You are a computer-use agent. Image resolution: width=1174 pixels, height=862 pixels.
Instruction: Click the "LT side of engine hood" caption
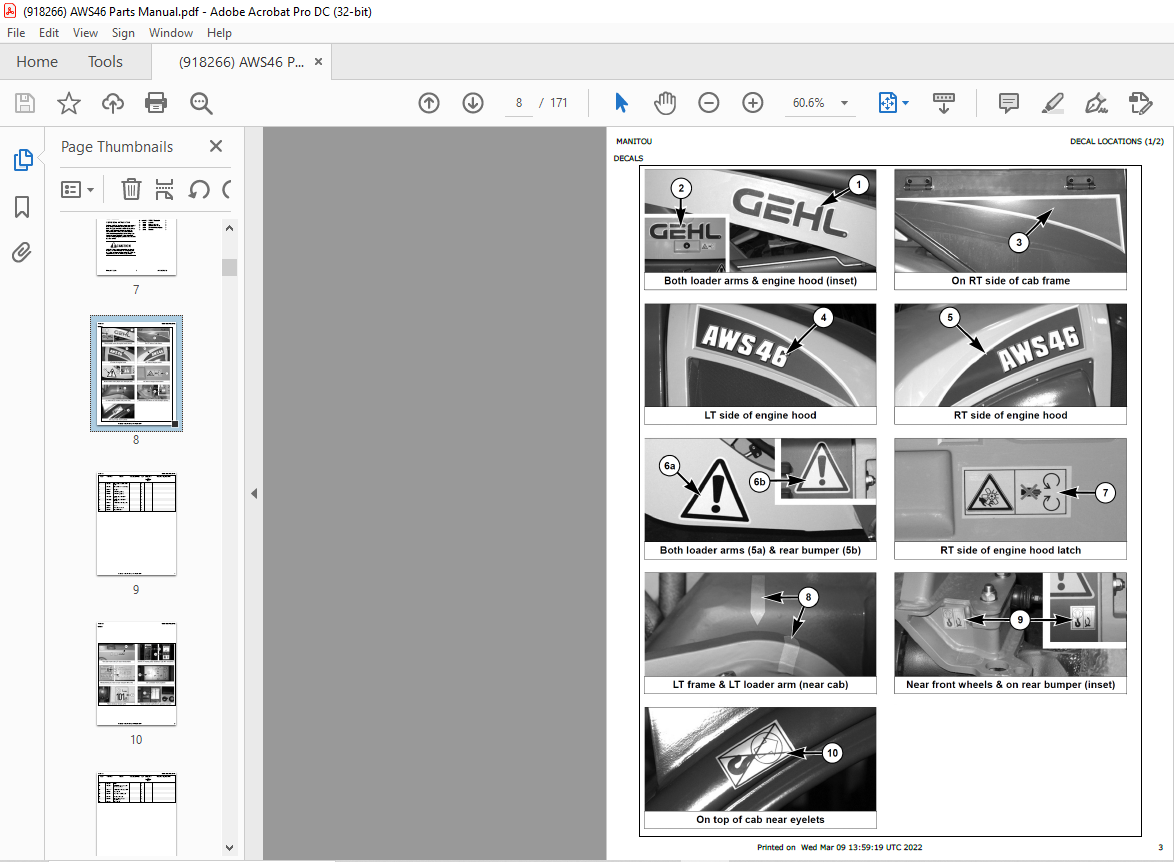tap(760, 415)
